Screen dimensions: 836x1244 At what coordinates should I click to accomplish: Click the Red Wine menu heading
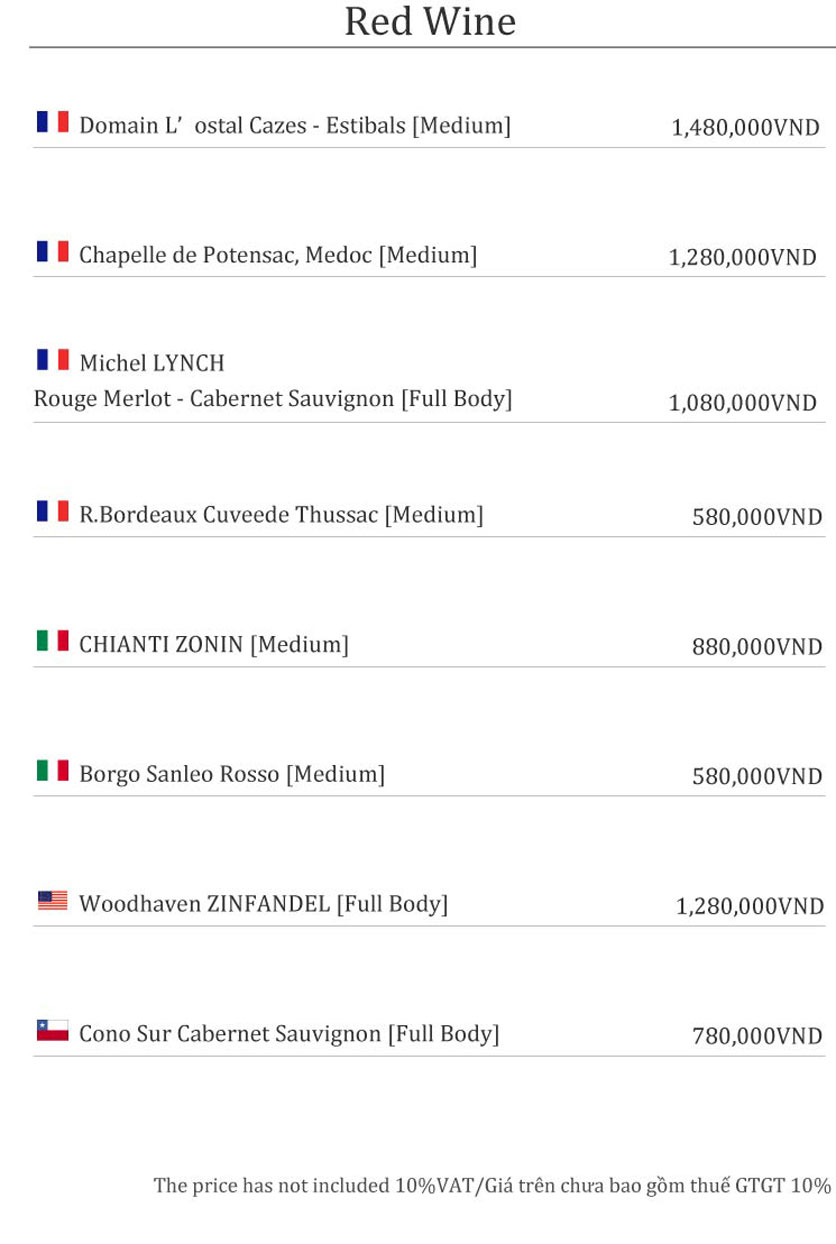(430, 21)
